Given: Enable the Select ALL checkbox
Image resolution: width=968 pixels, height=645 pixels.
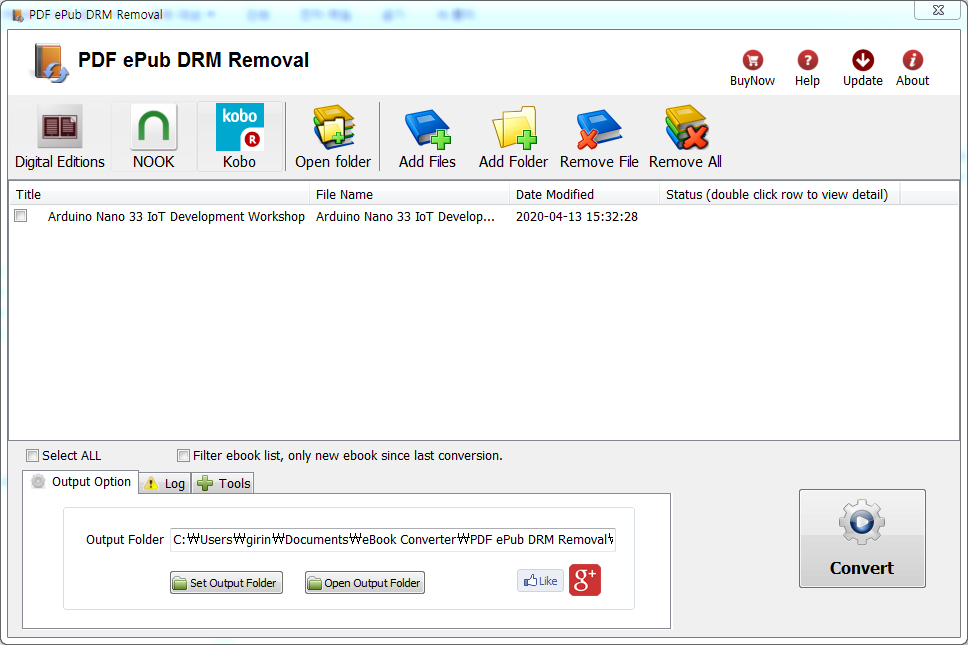Looking at the screenshot, I should pos(32,456).
